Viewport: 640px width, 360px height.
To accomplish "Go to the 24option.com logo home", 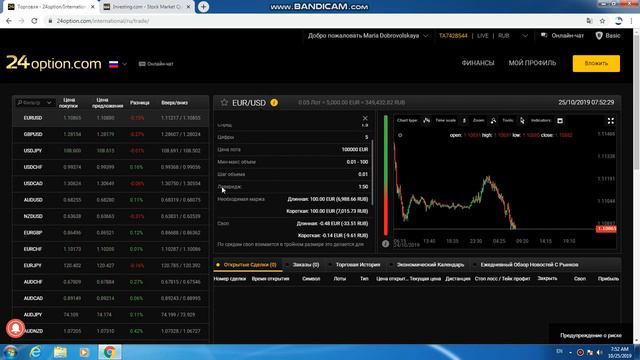I will pos(53,63).
